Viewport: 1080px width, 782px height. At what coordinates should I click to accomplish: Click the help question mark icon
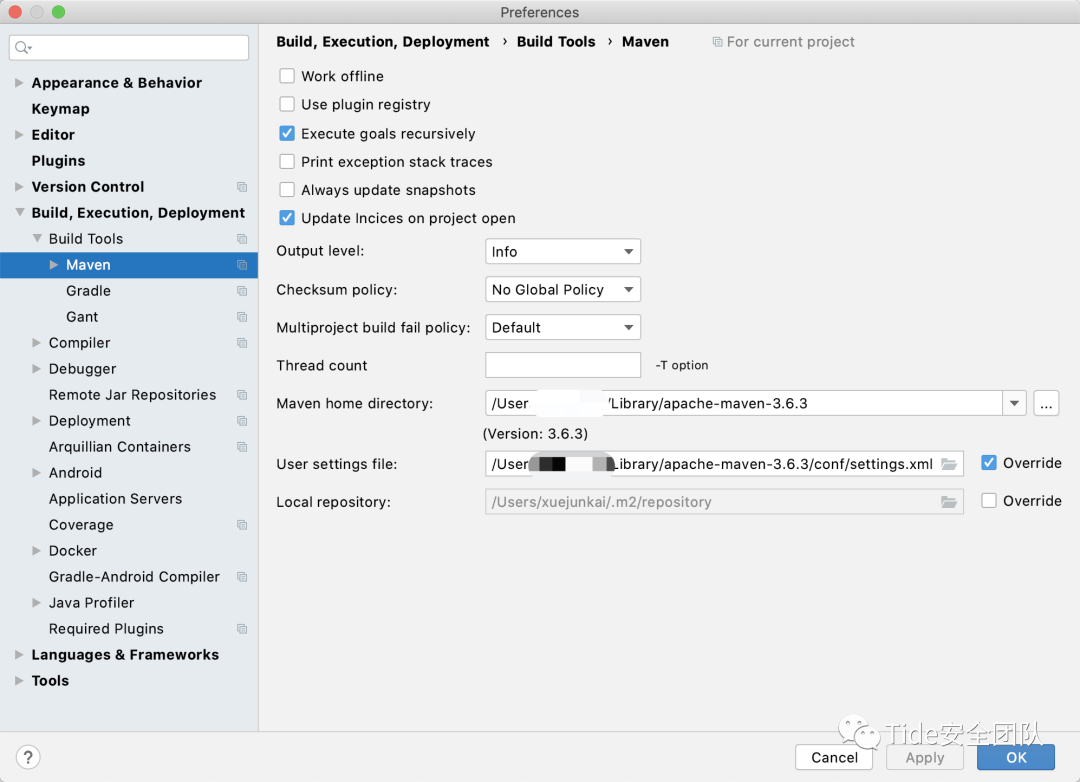28,757
